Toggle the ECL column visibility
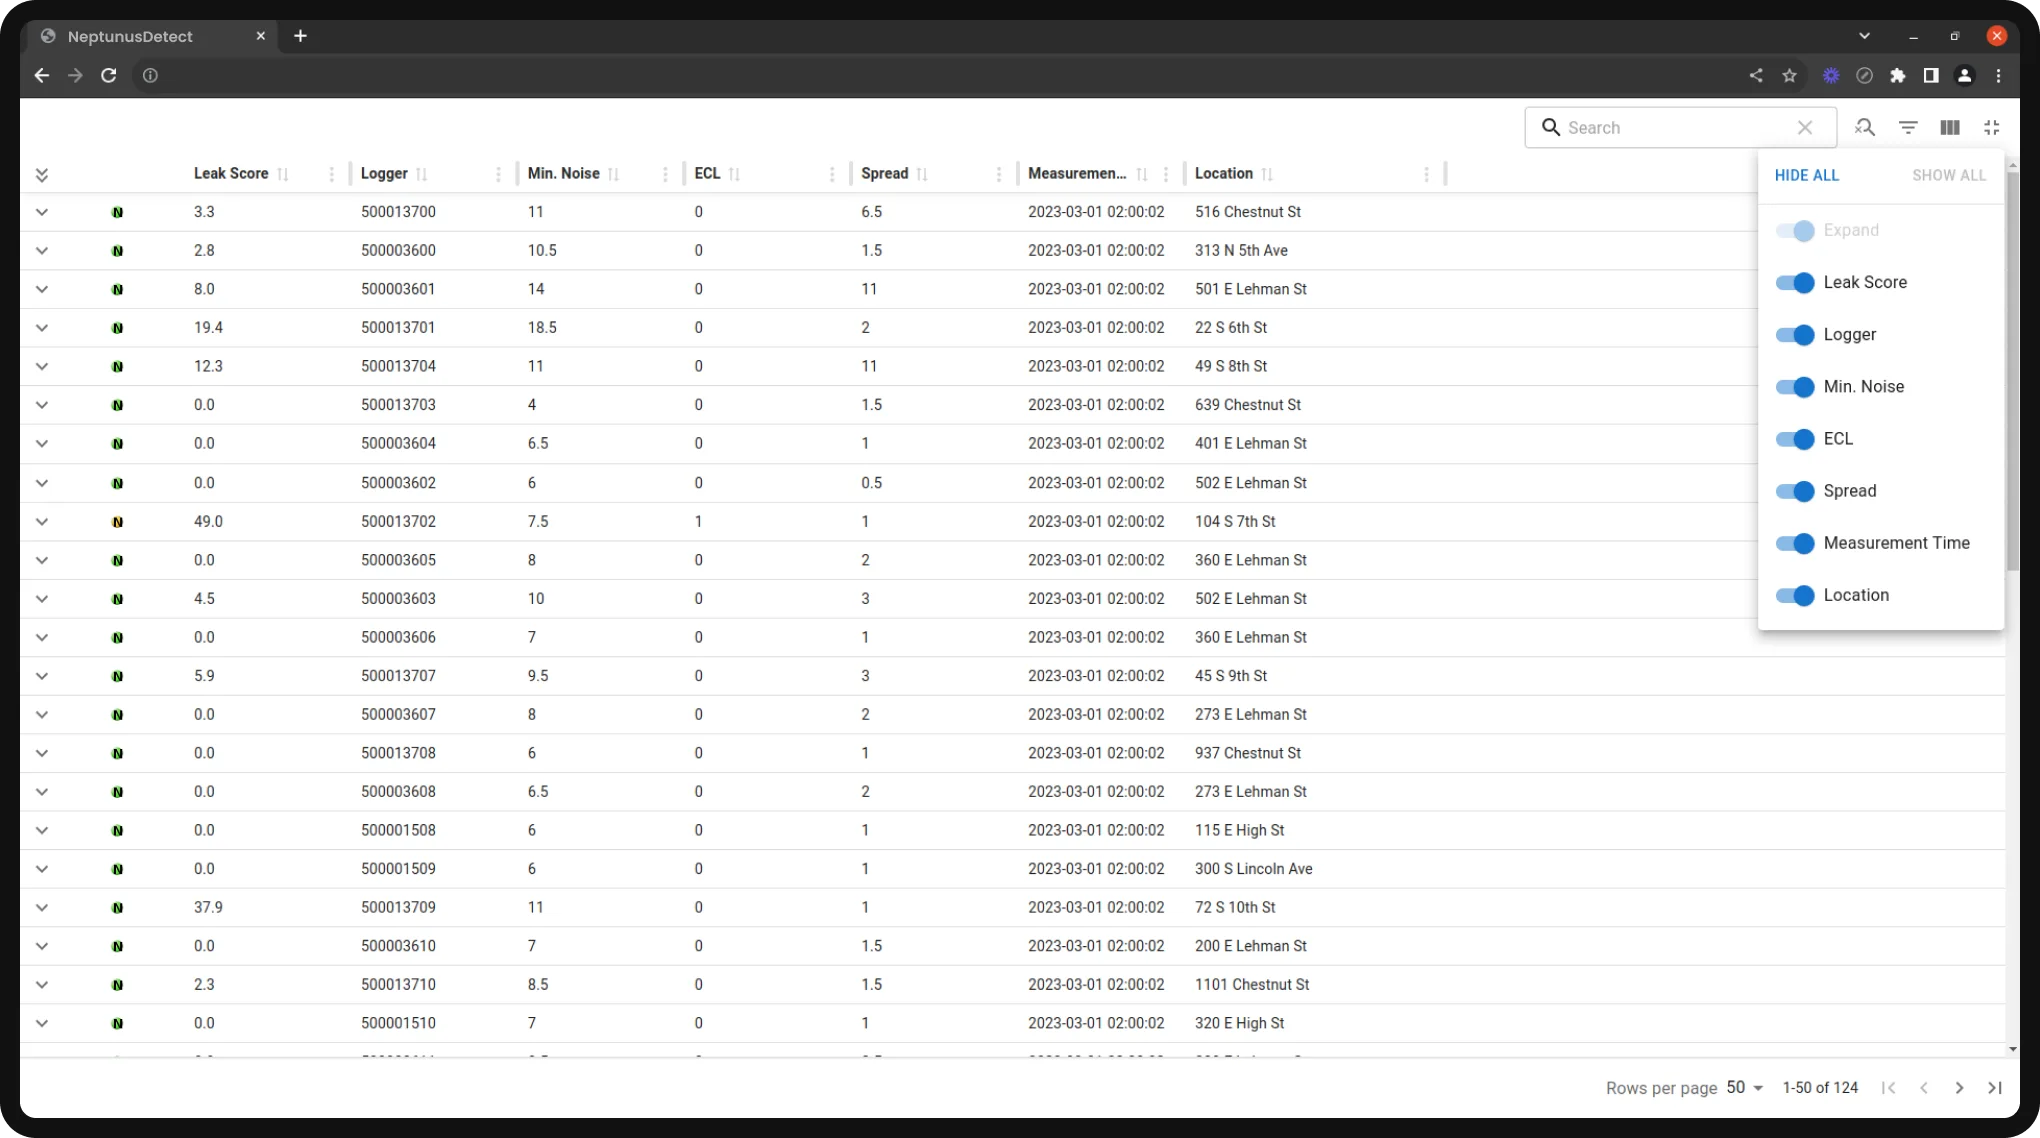 [1795, 439]
